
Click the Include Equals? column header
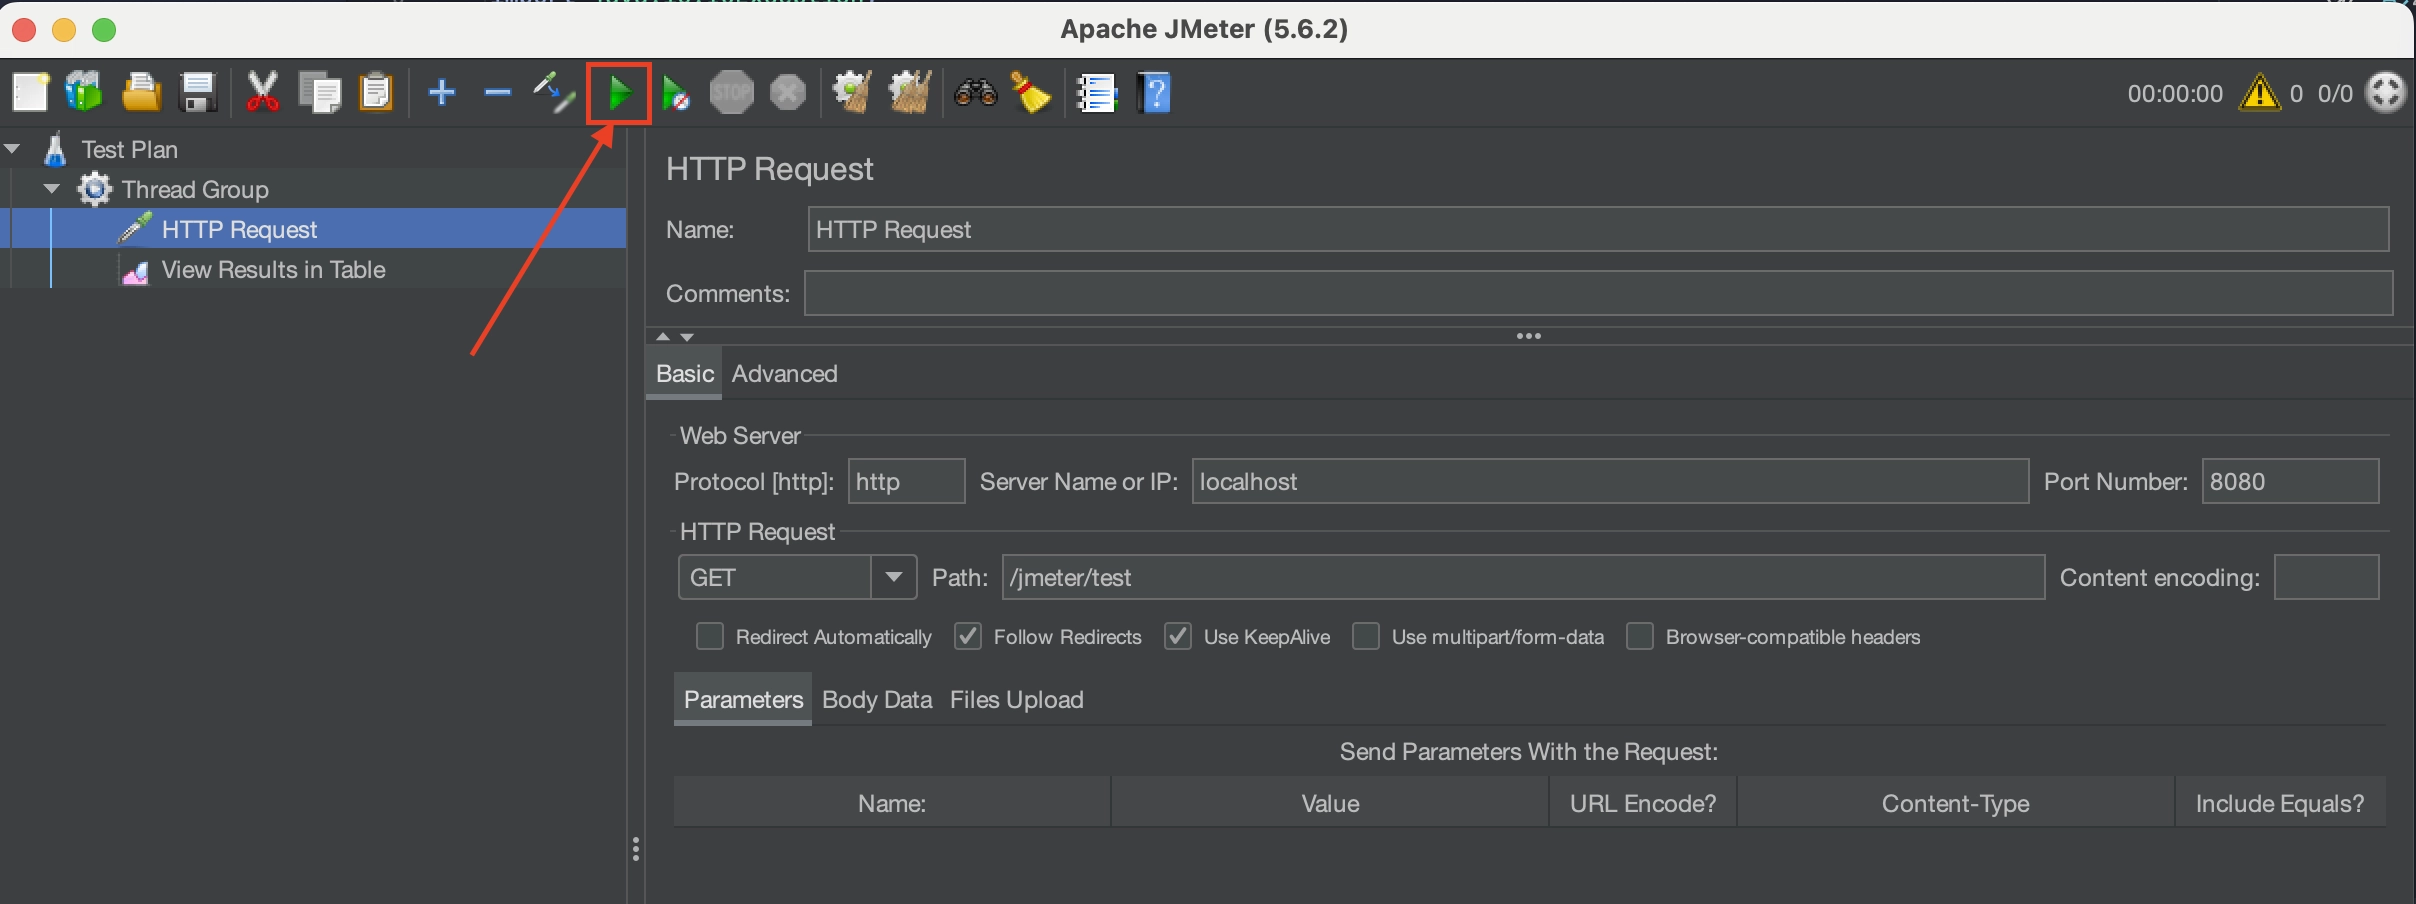[2280, 803]
